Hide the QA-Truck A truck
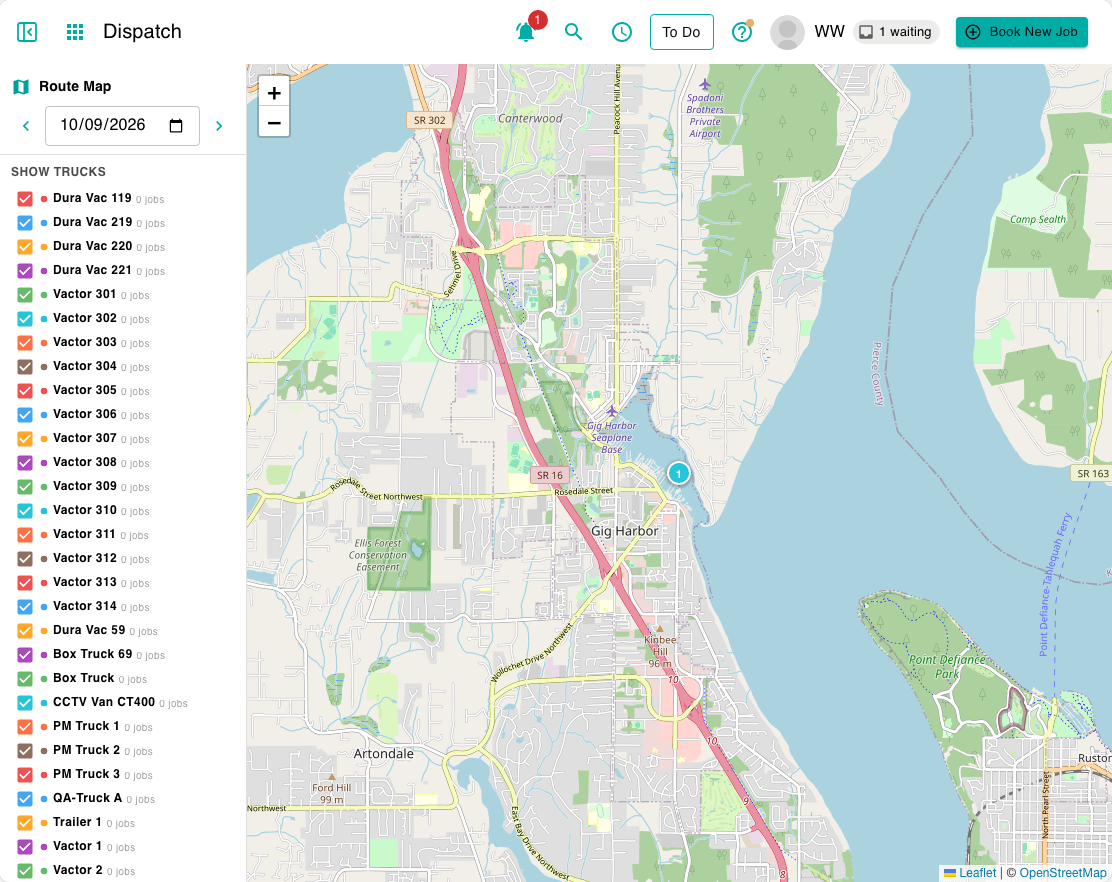The image size is (1112, 882). [x=25, y=799]
